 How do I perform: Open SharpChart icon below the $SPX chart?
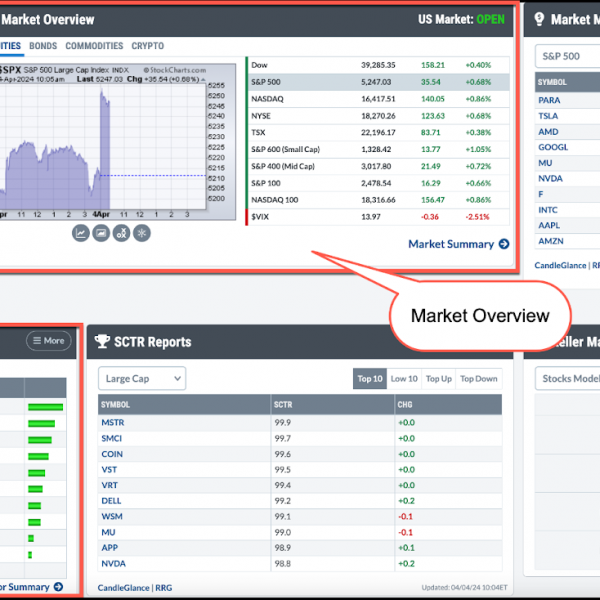pos(81,233)
